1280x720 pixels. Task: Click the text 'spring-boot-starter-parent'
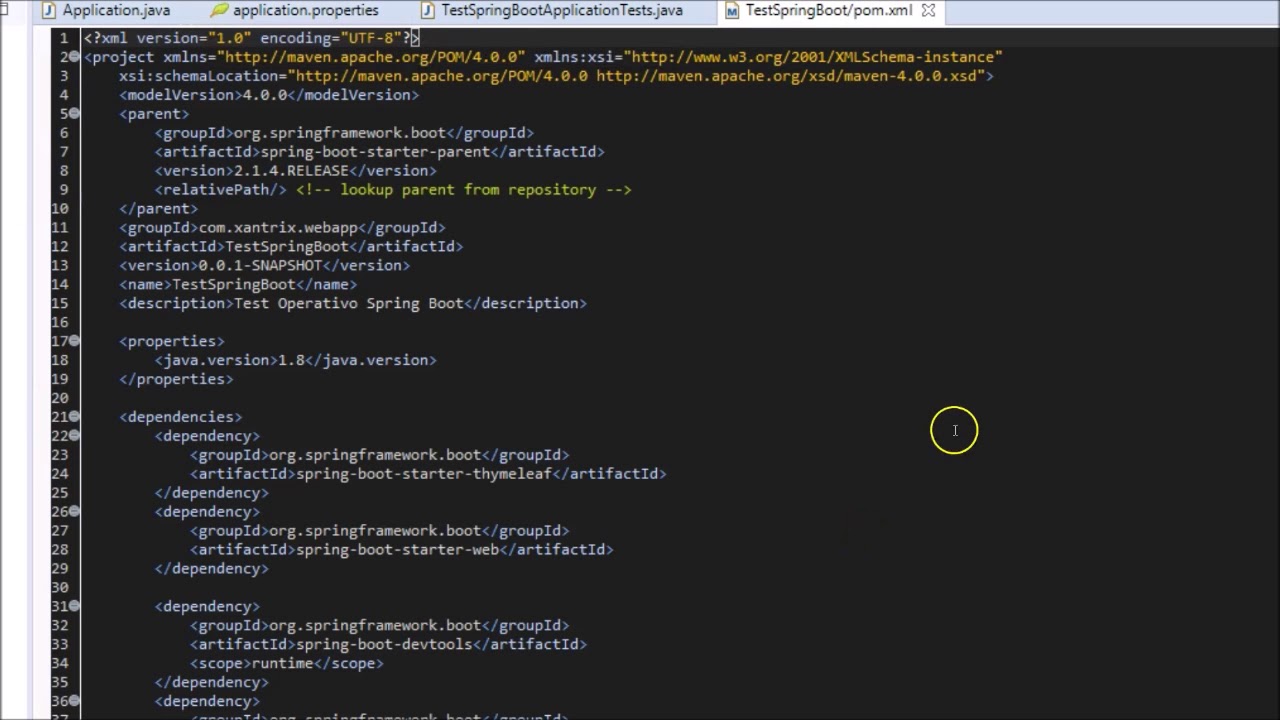tap(375, 152)
